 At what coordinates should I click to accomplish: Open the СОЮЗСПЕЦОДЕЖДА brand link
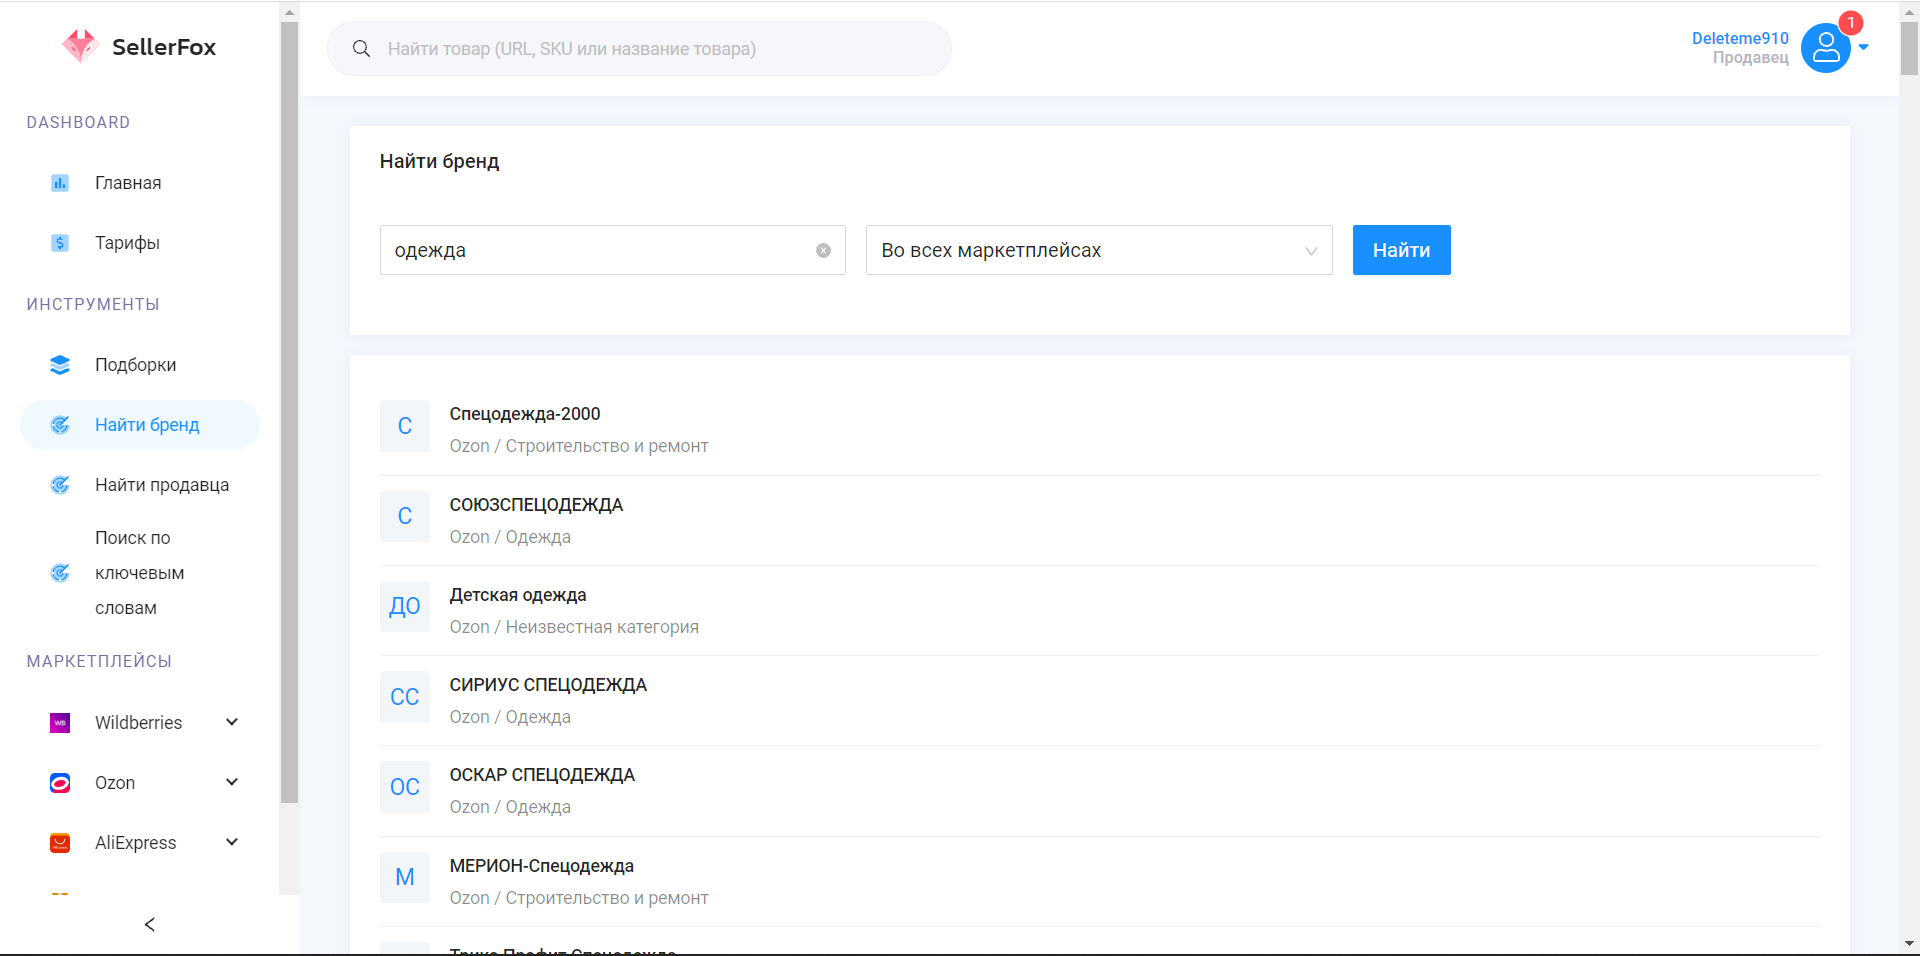click(x=536, y=505)
